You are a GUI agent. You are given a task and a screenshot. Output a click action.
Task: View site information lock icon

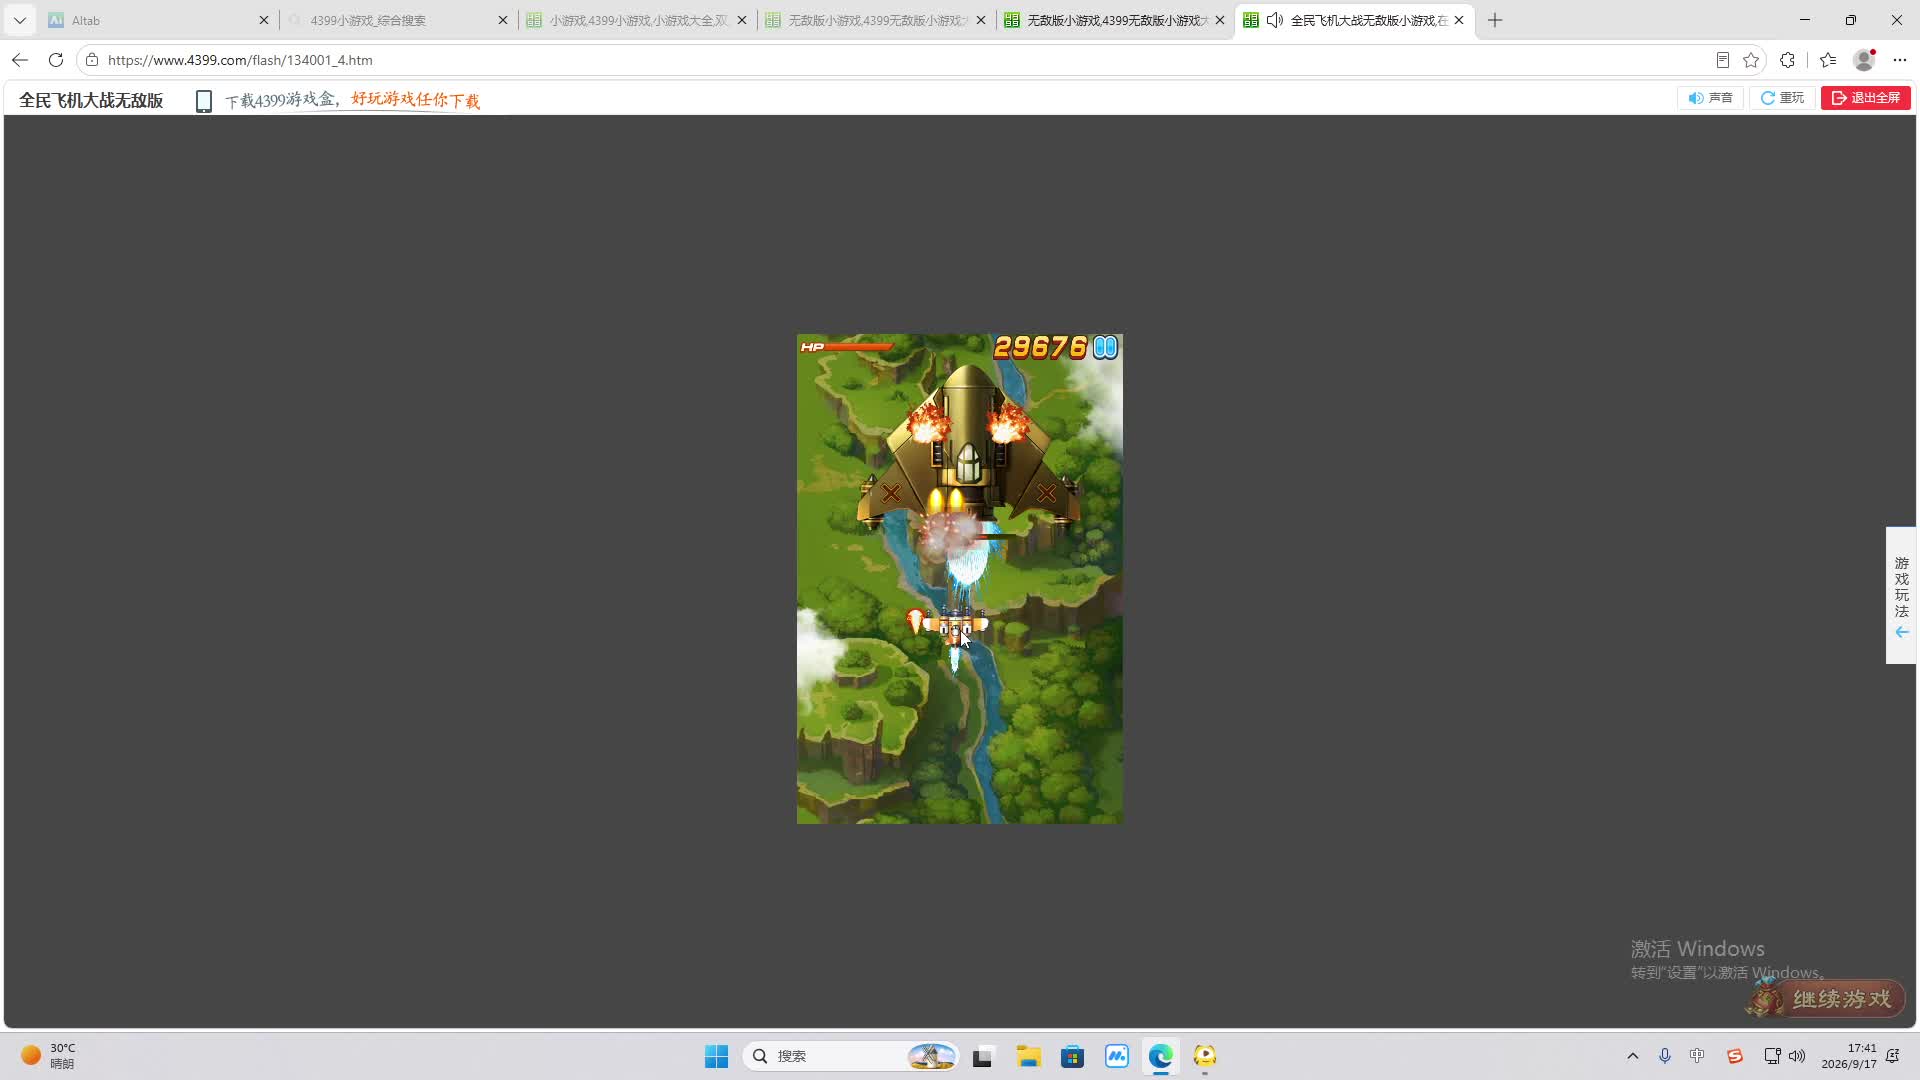click(x=92, y=60)
